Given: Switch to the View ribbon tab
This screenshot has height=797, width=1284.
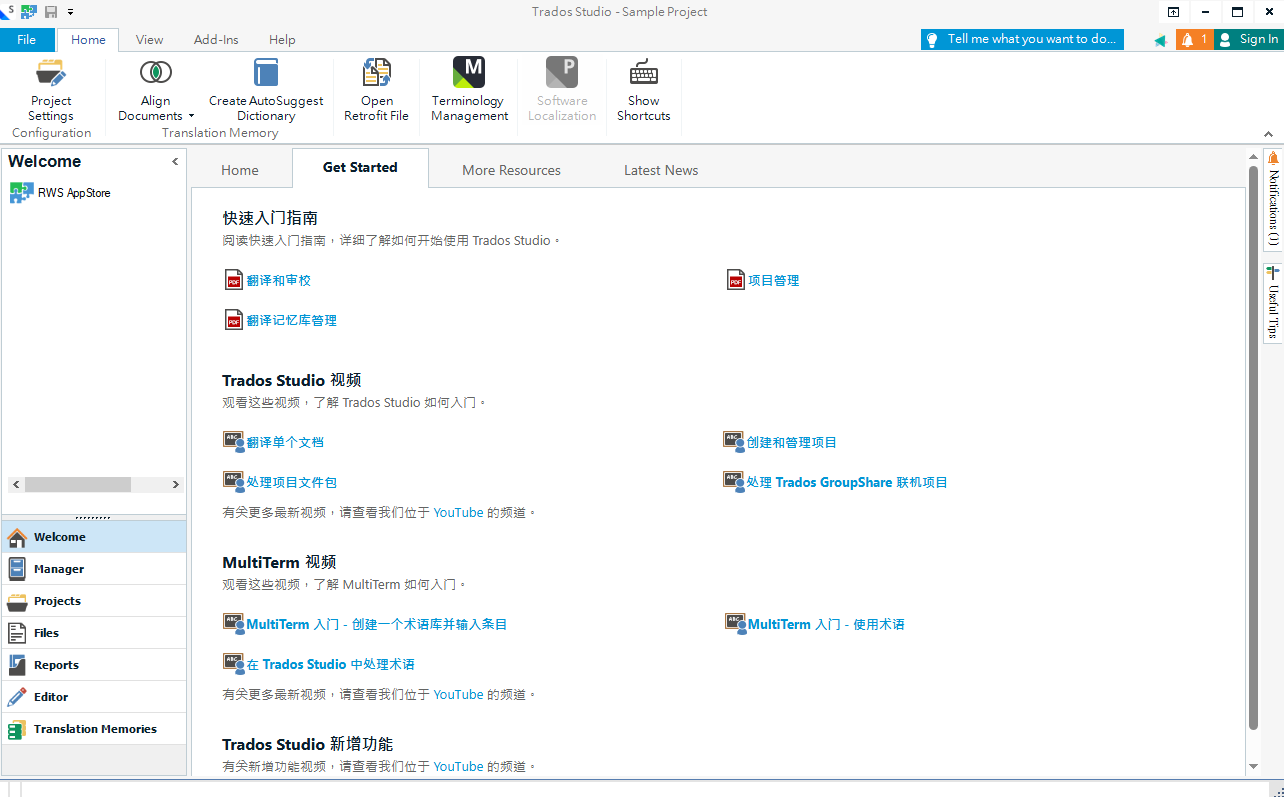Looking at the screenshot, I should point(149,39).
